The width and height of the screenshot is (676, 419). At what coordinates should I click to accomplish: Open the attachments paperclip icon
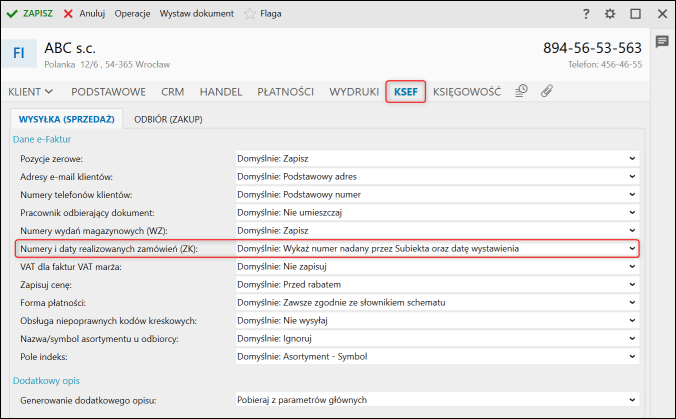(x=546, y=91)
